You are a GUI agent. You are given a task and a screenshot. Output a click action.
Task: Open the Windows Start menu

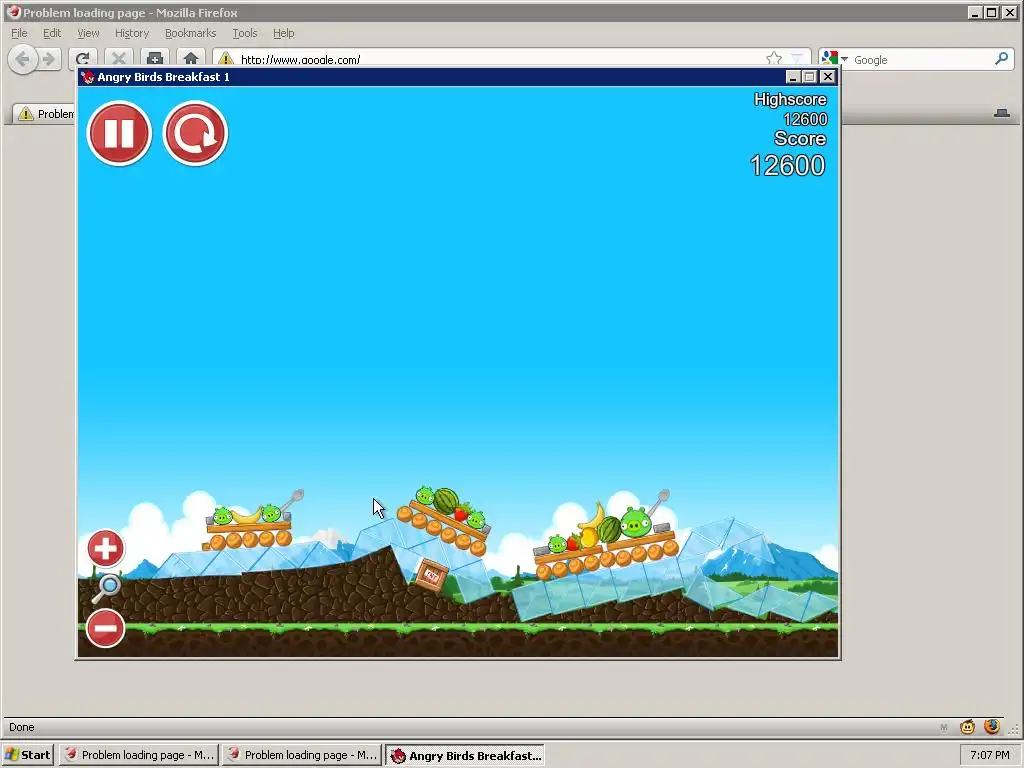coord(28,755)
